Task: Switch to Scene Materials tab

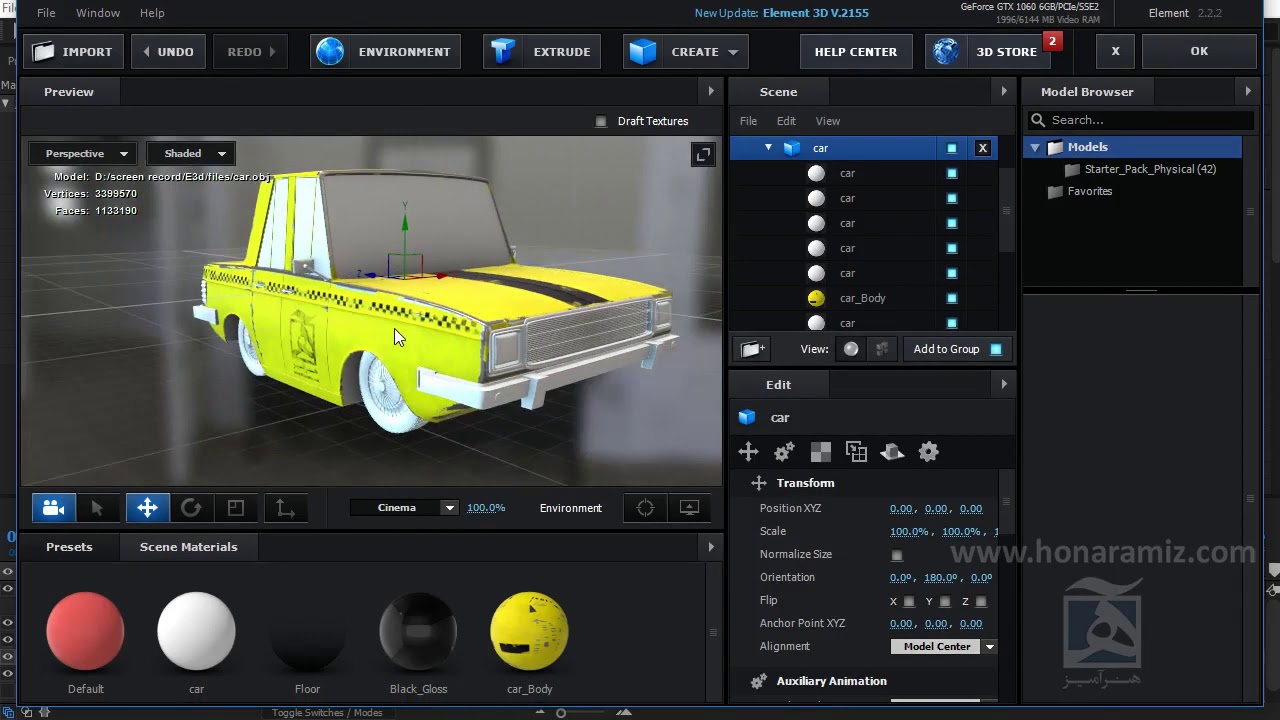Action: pos(188,547)
